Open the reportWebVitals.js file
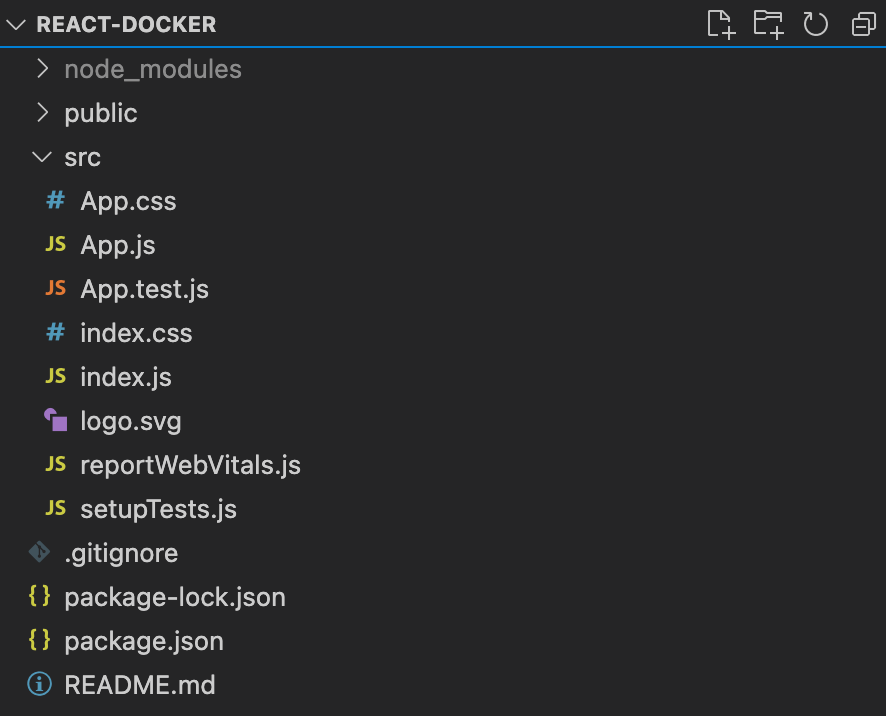Viewport: 886px width, 716px height. pyautogui.click(x=190, y=464)
